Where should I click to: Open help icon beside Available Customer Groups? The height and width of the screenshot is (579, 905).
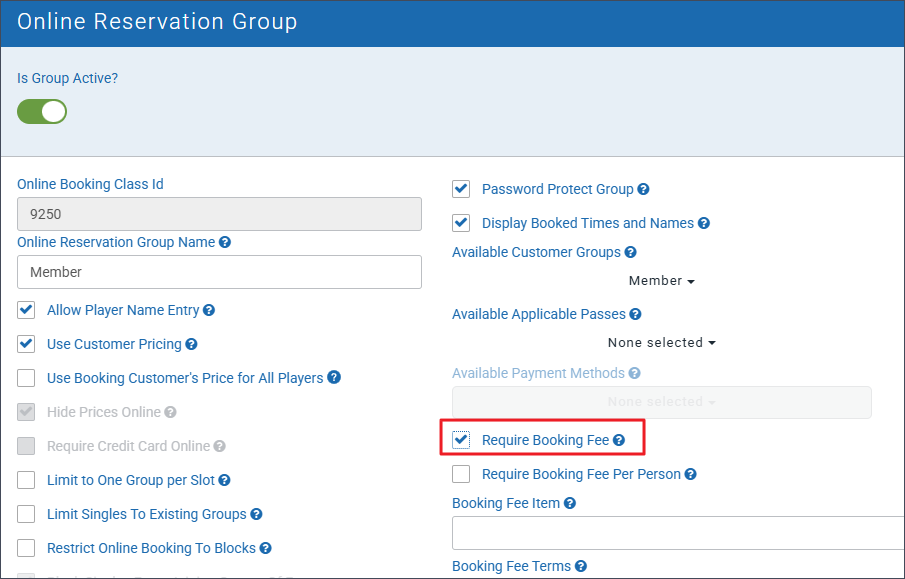(x=630, y=252)
